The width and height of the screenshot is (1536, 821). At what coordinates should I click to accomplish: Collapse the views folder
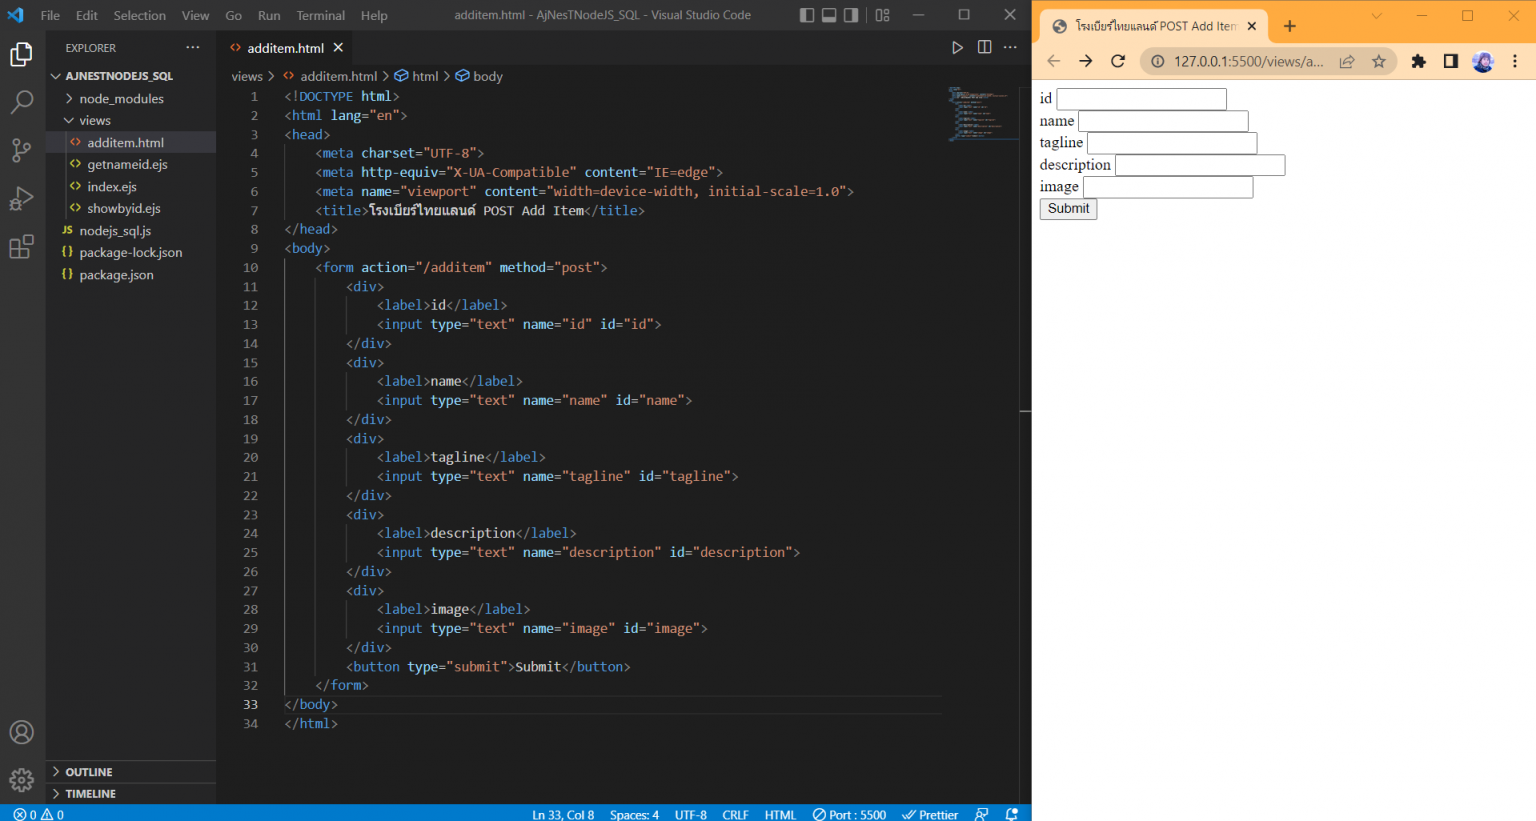[x=95, y=121]
